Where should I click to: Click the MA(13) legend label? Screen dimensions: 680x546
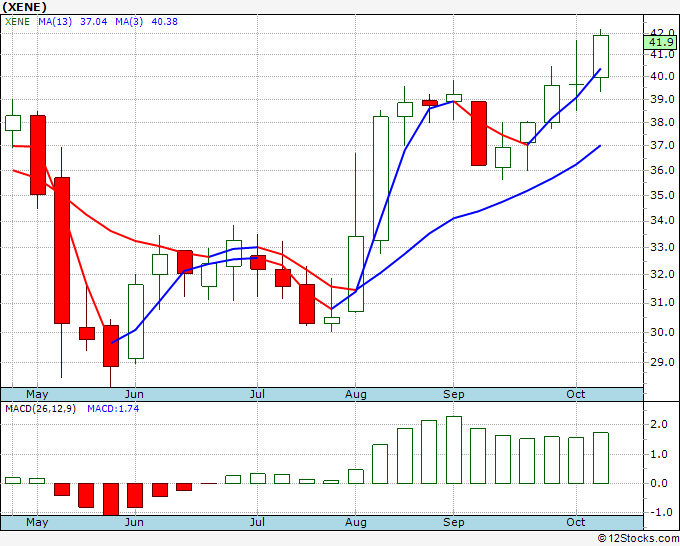[55, 22]
